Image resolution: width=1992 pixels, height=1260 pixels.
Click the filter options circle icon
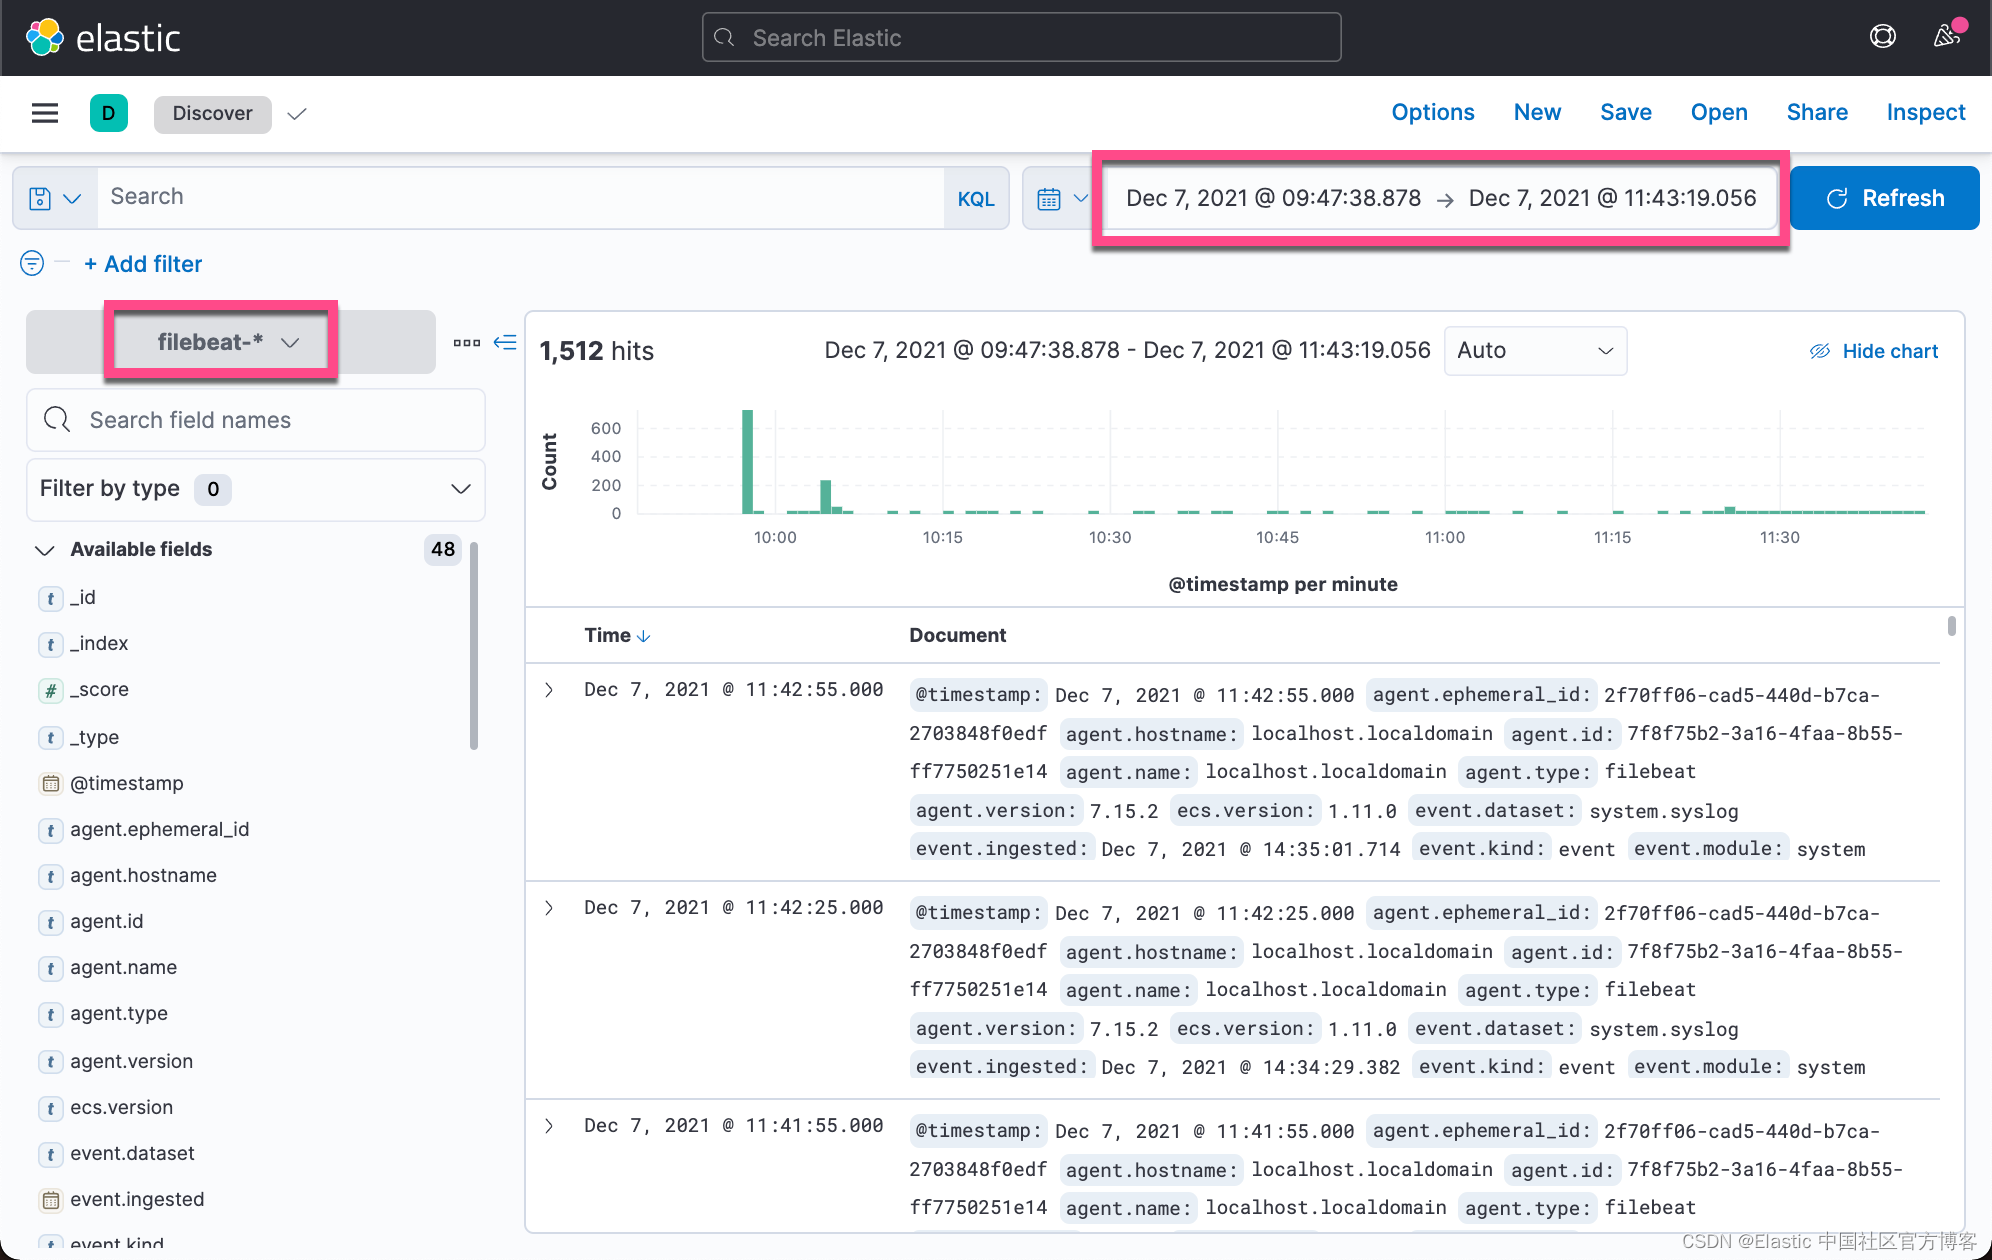[x=32, y=263]
